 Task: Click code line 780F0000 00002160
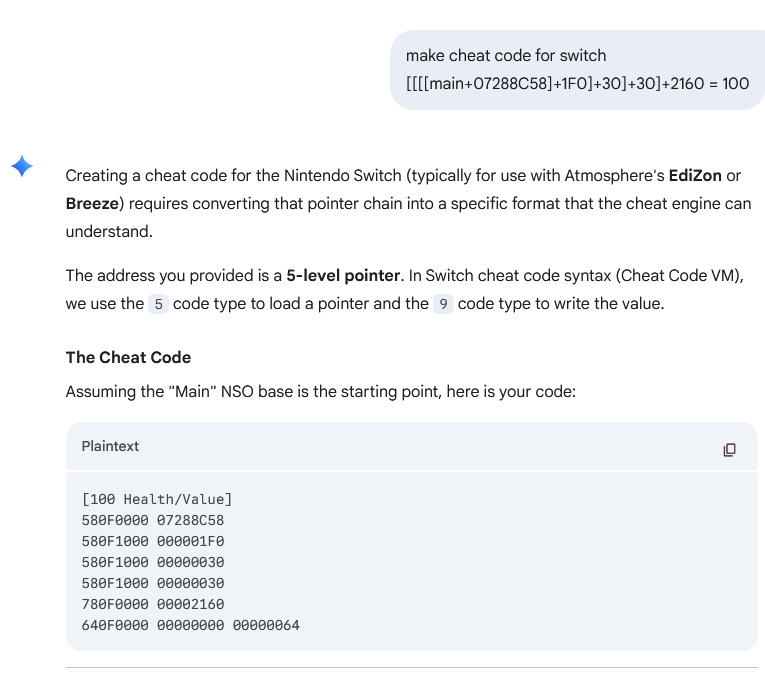tap(153, 604)
